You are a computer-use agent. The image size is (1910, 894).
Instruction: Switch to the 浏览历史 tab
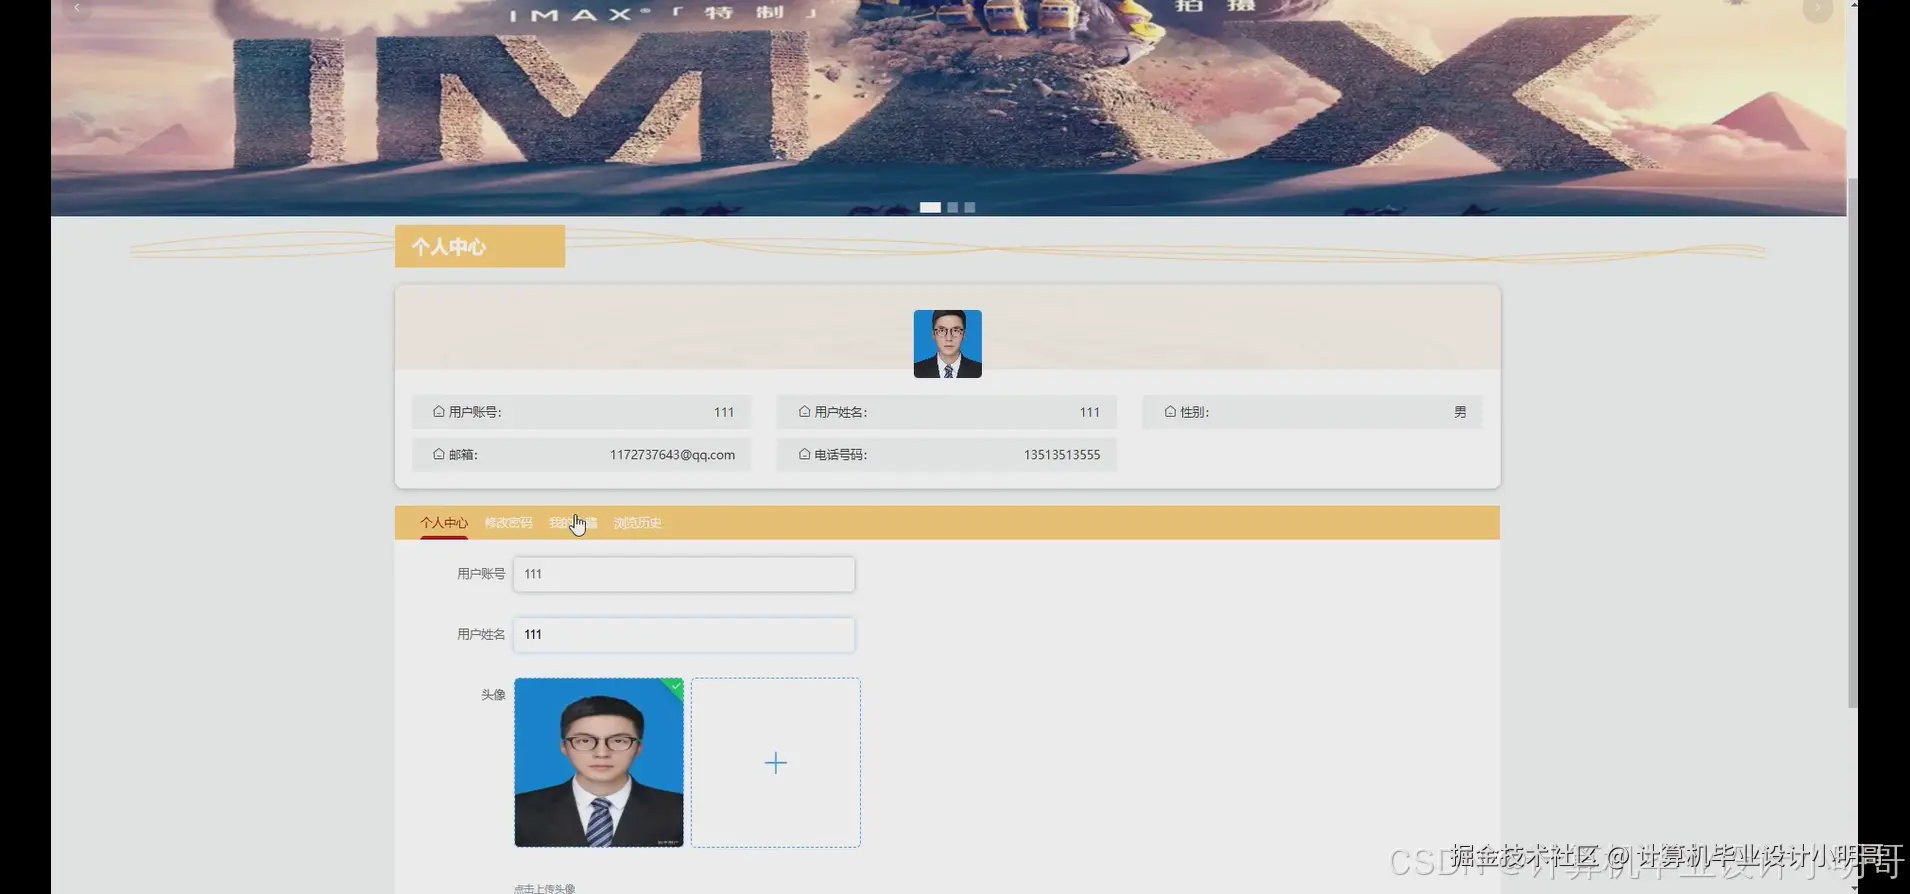point(637,523)
